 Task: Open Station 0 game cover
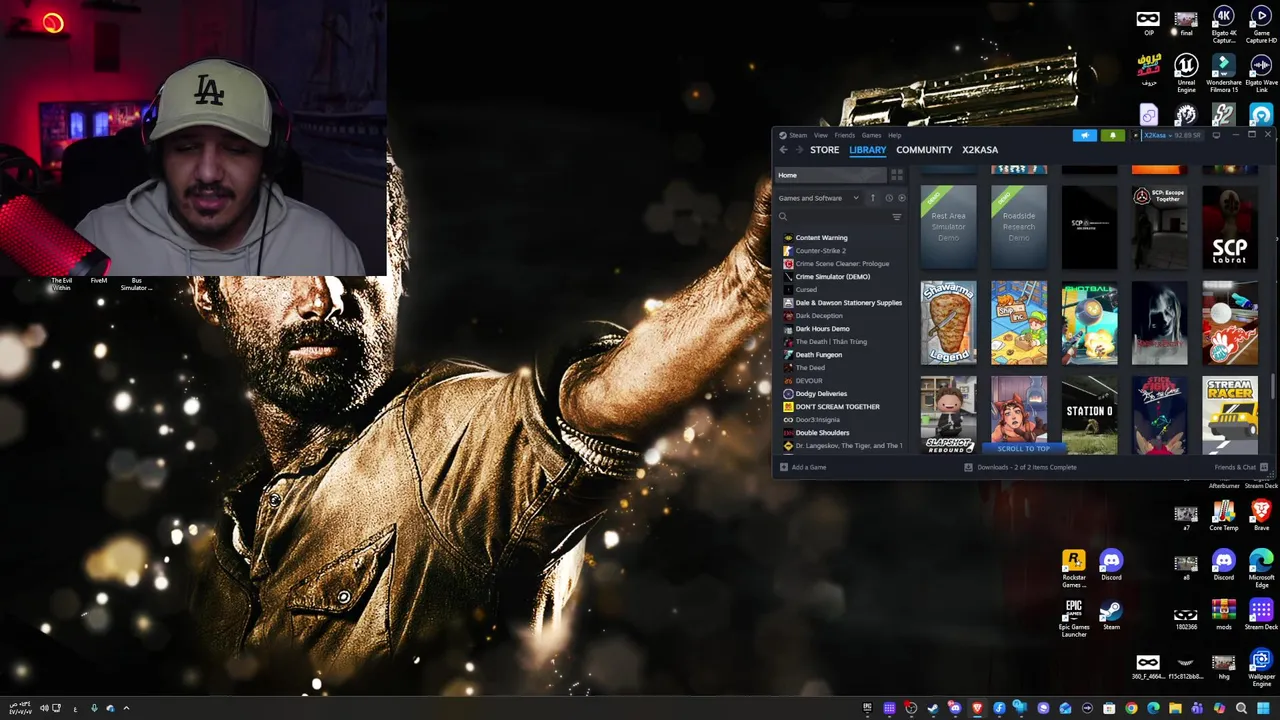coord(1089,415)
